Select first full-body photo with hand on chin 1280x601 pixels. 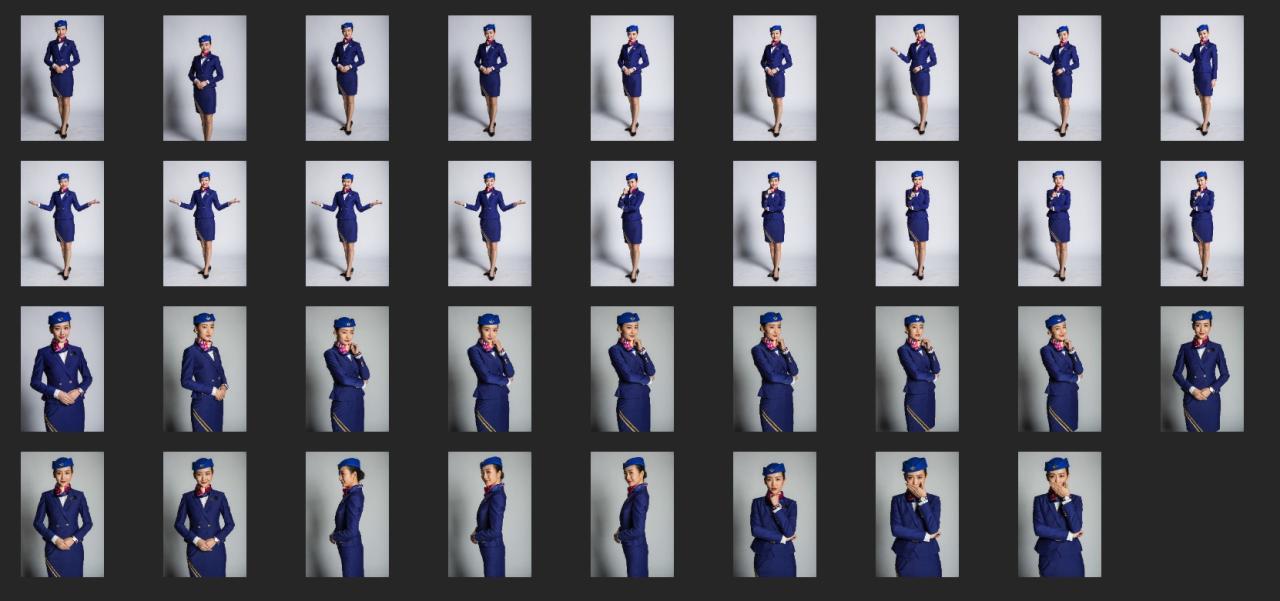coord(632,224)
